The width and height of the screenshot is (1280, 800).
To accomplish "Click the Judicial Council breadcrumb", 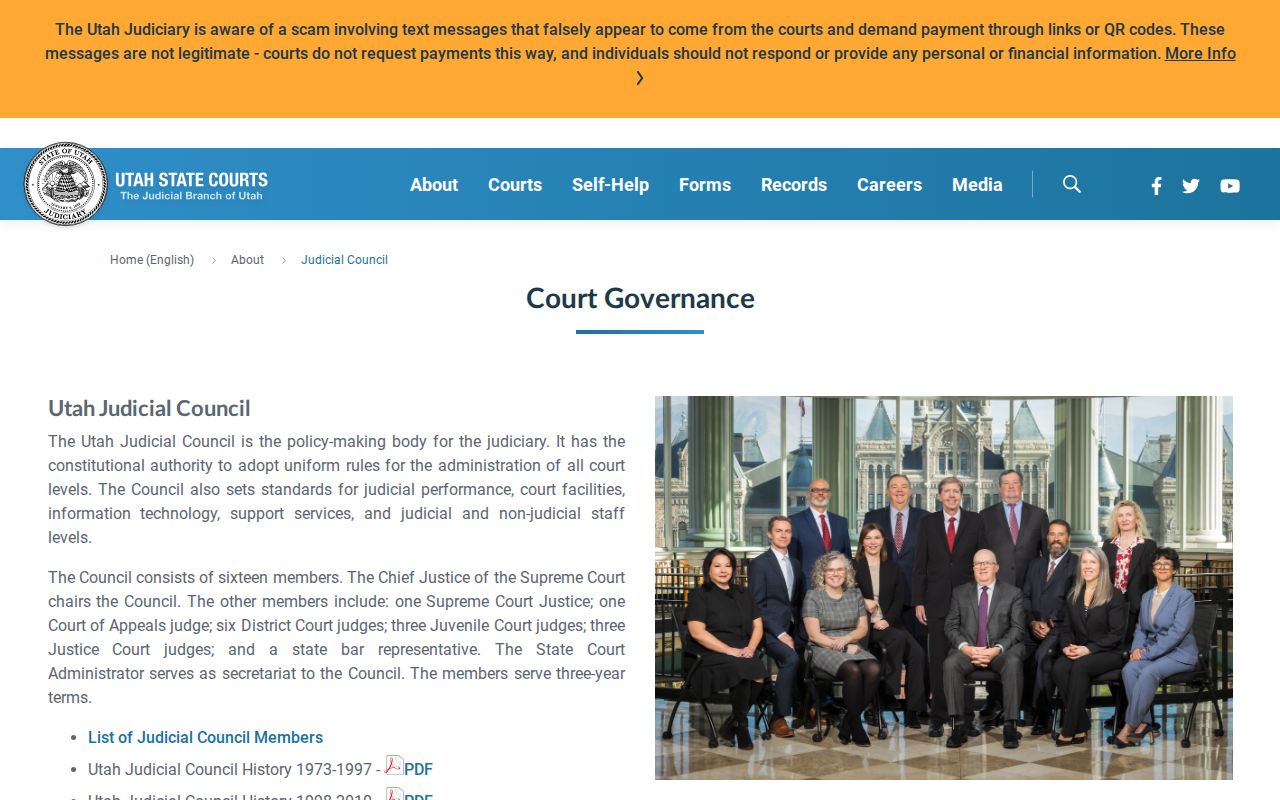I will coord(344,260).
